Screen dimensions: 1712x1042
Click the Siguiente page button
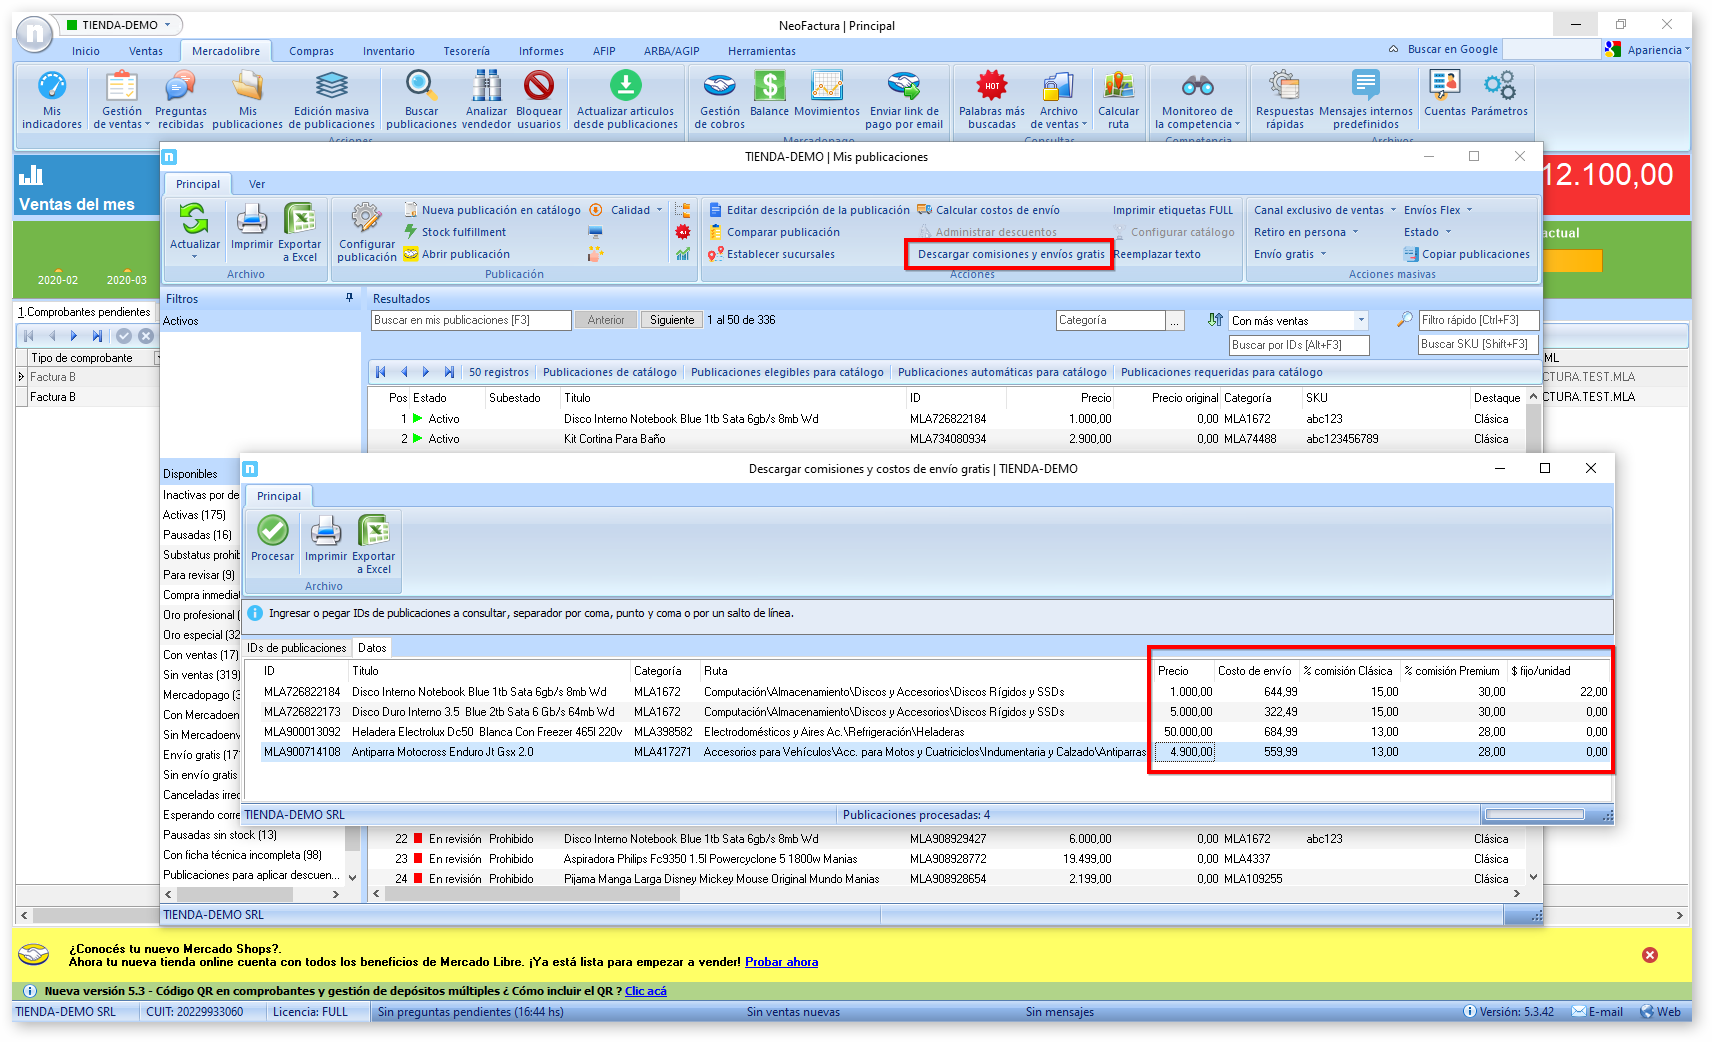point(671,320)
